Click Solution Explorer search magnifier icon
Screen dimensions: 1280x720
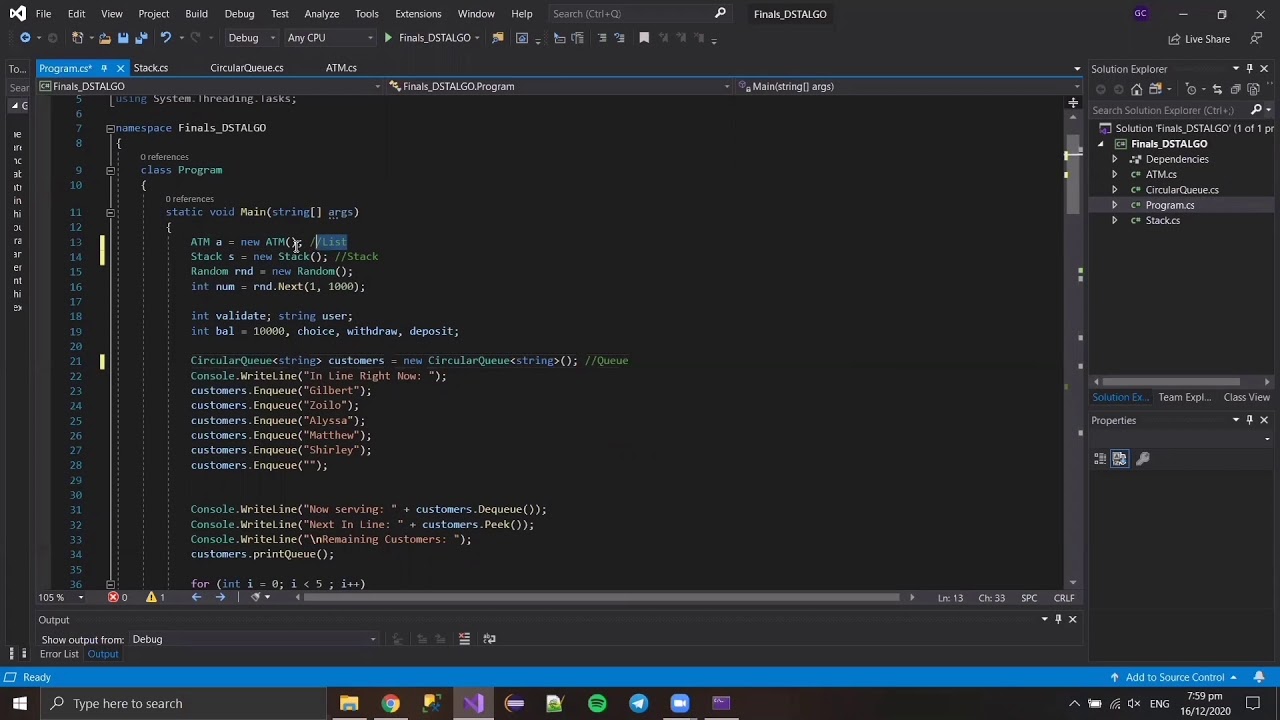pyautogui.click(x=1257, y=110)
